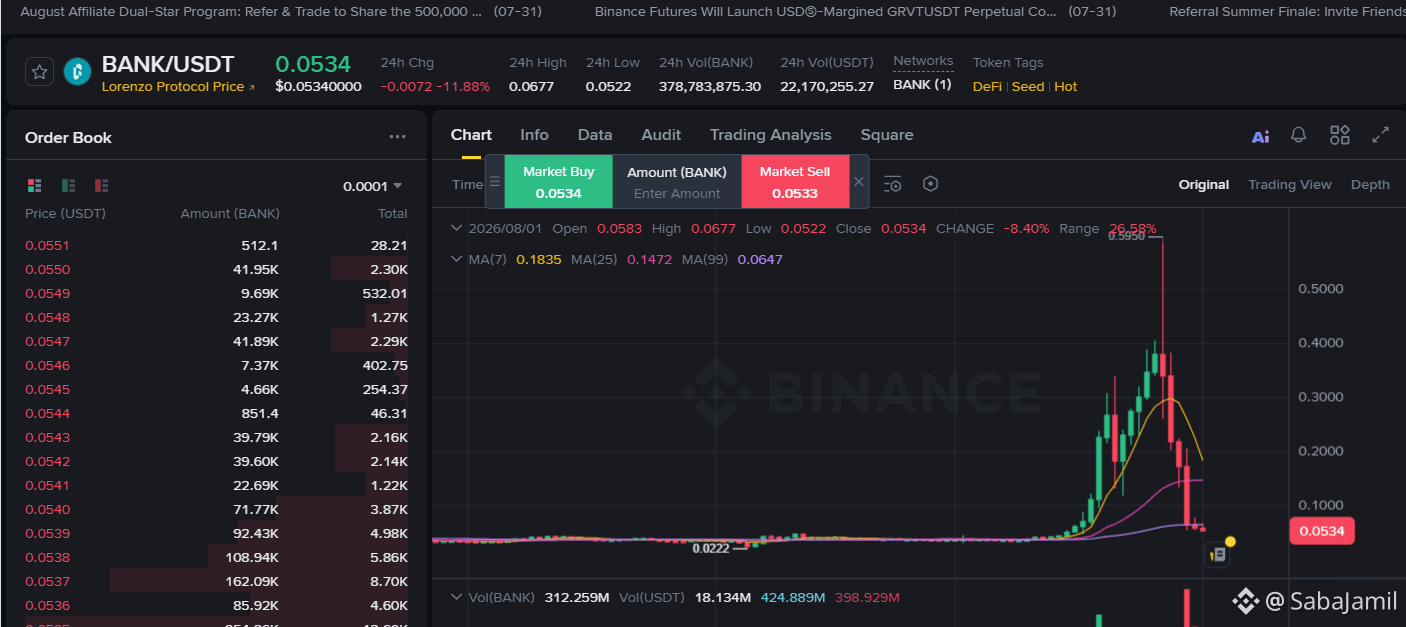Select ask price 0.0551 in order book
The width and height of the screenshot is (1406, 627).
tap(47, 245)
